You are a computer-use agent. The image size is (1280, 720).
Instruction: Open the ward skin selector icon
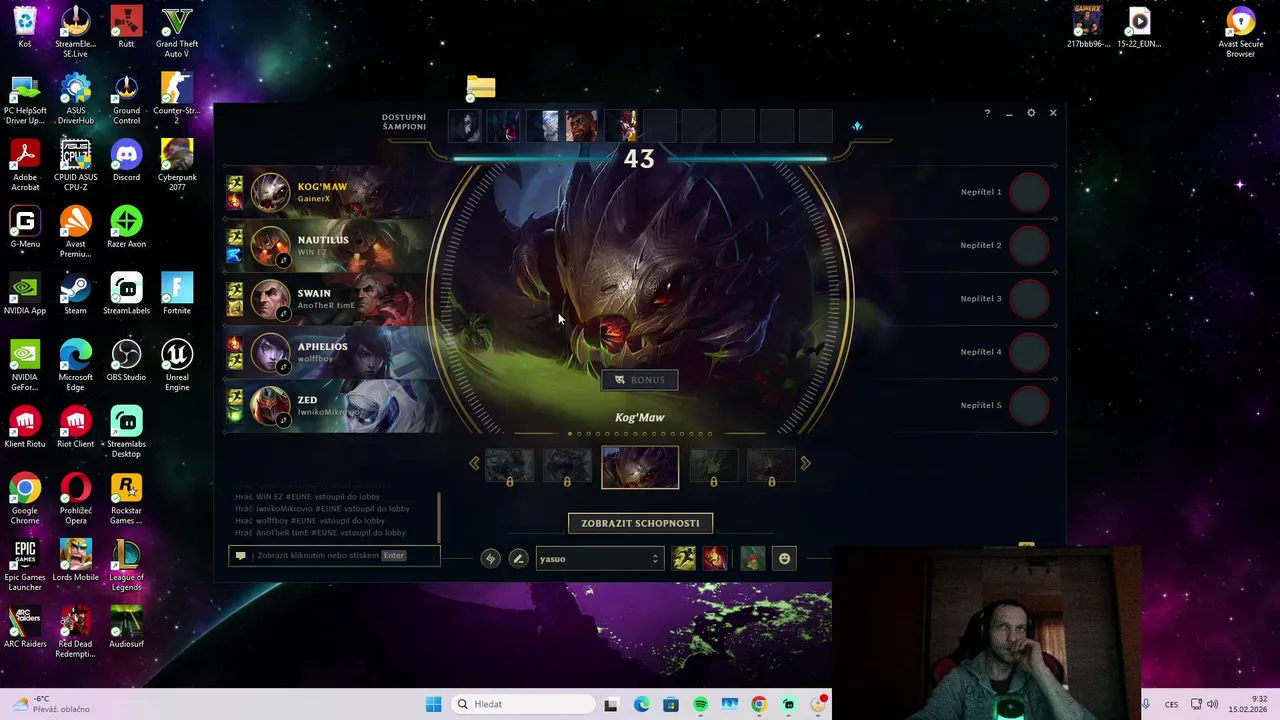(x=753, y=559)
